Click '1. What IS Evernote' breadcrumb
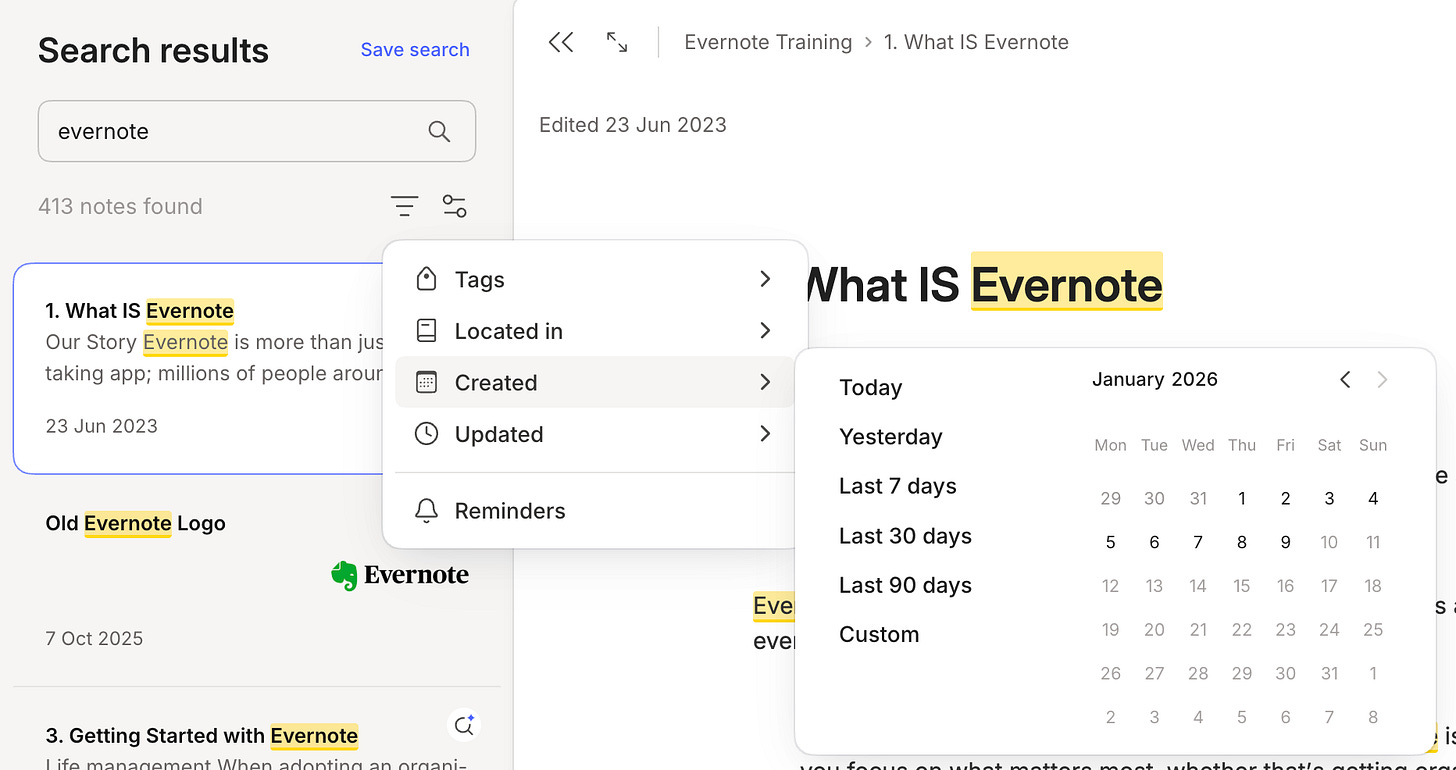Screen dimensions: 1456x770 click(x=976, y=42)
